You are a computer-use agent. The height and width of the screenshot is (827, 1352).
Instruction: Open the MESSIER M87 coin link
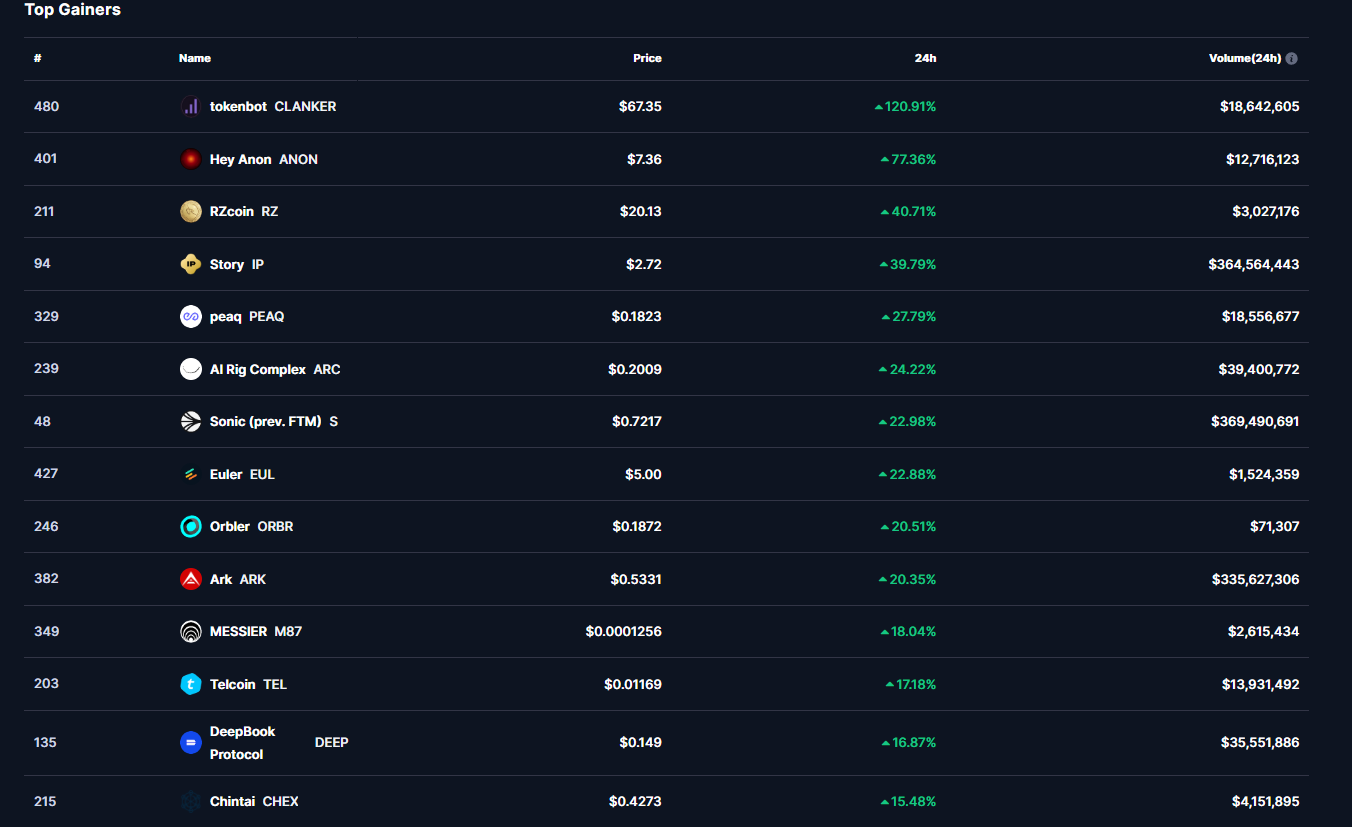coord(239,631)
